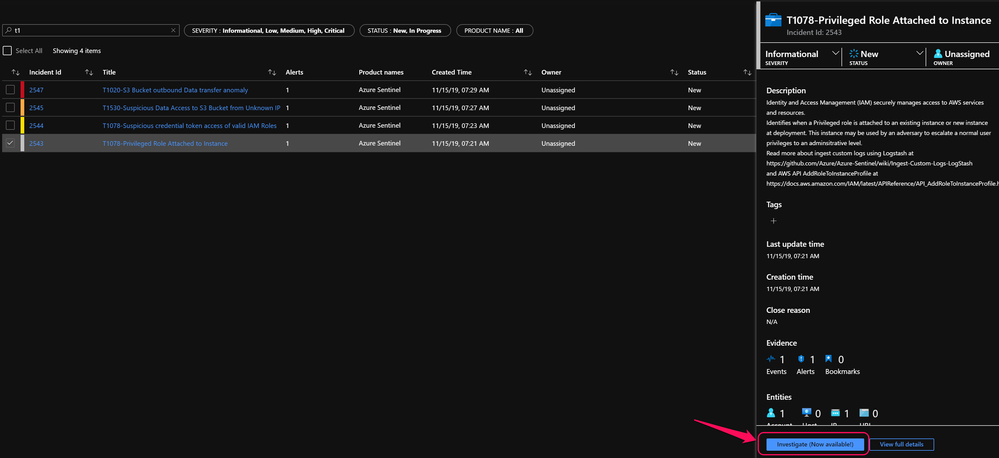Screen dimensions: 999x458
Task: Click Unassigned owner cell of incident 2547
Action: point(558,90)
